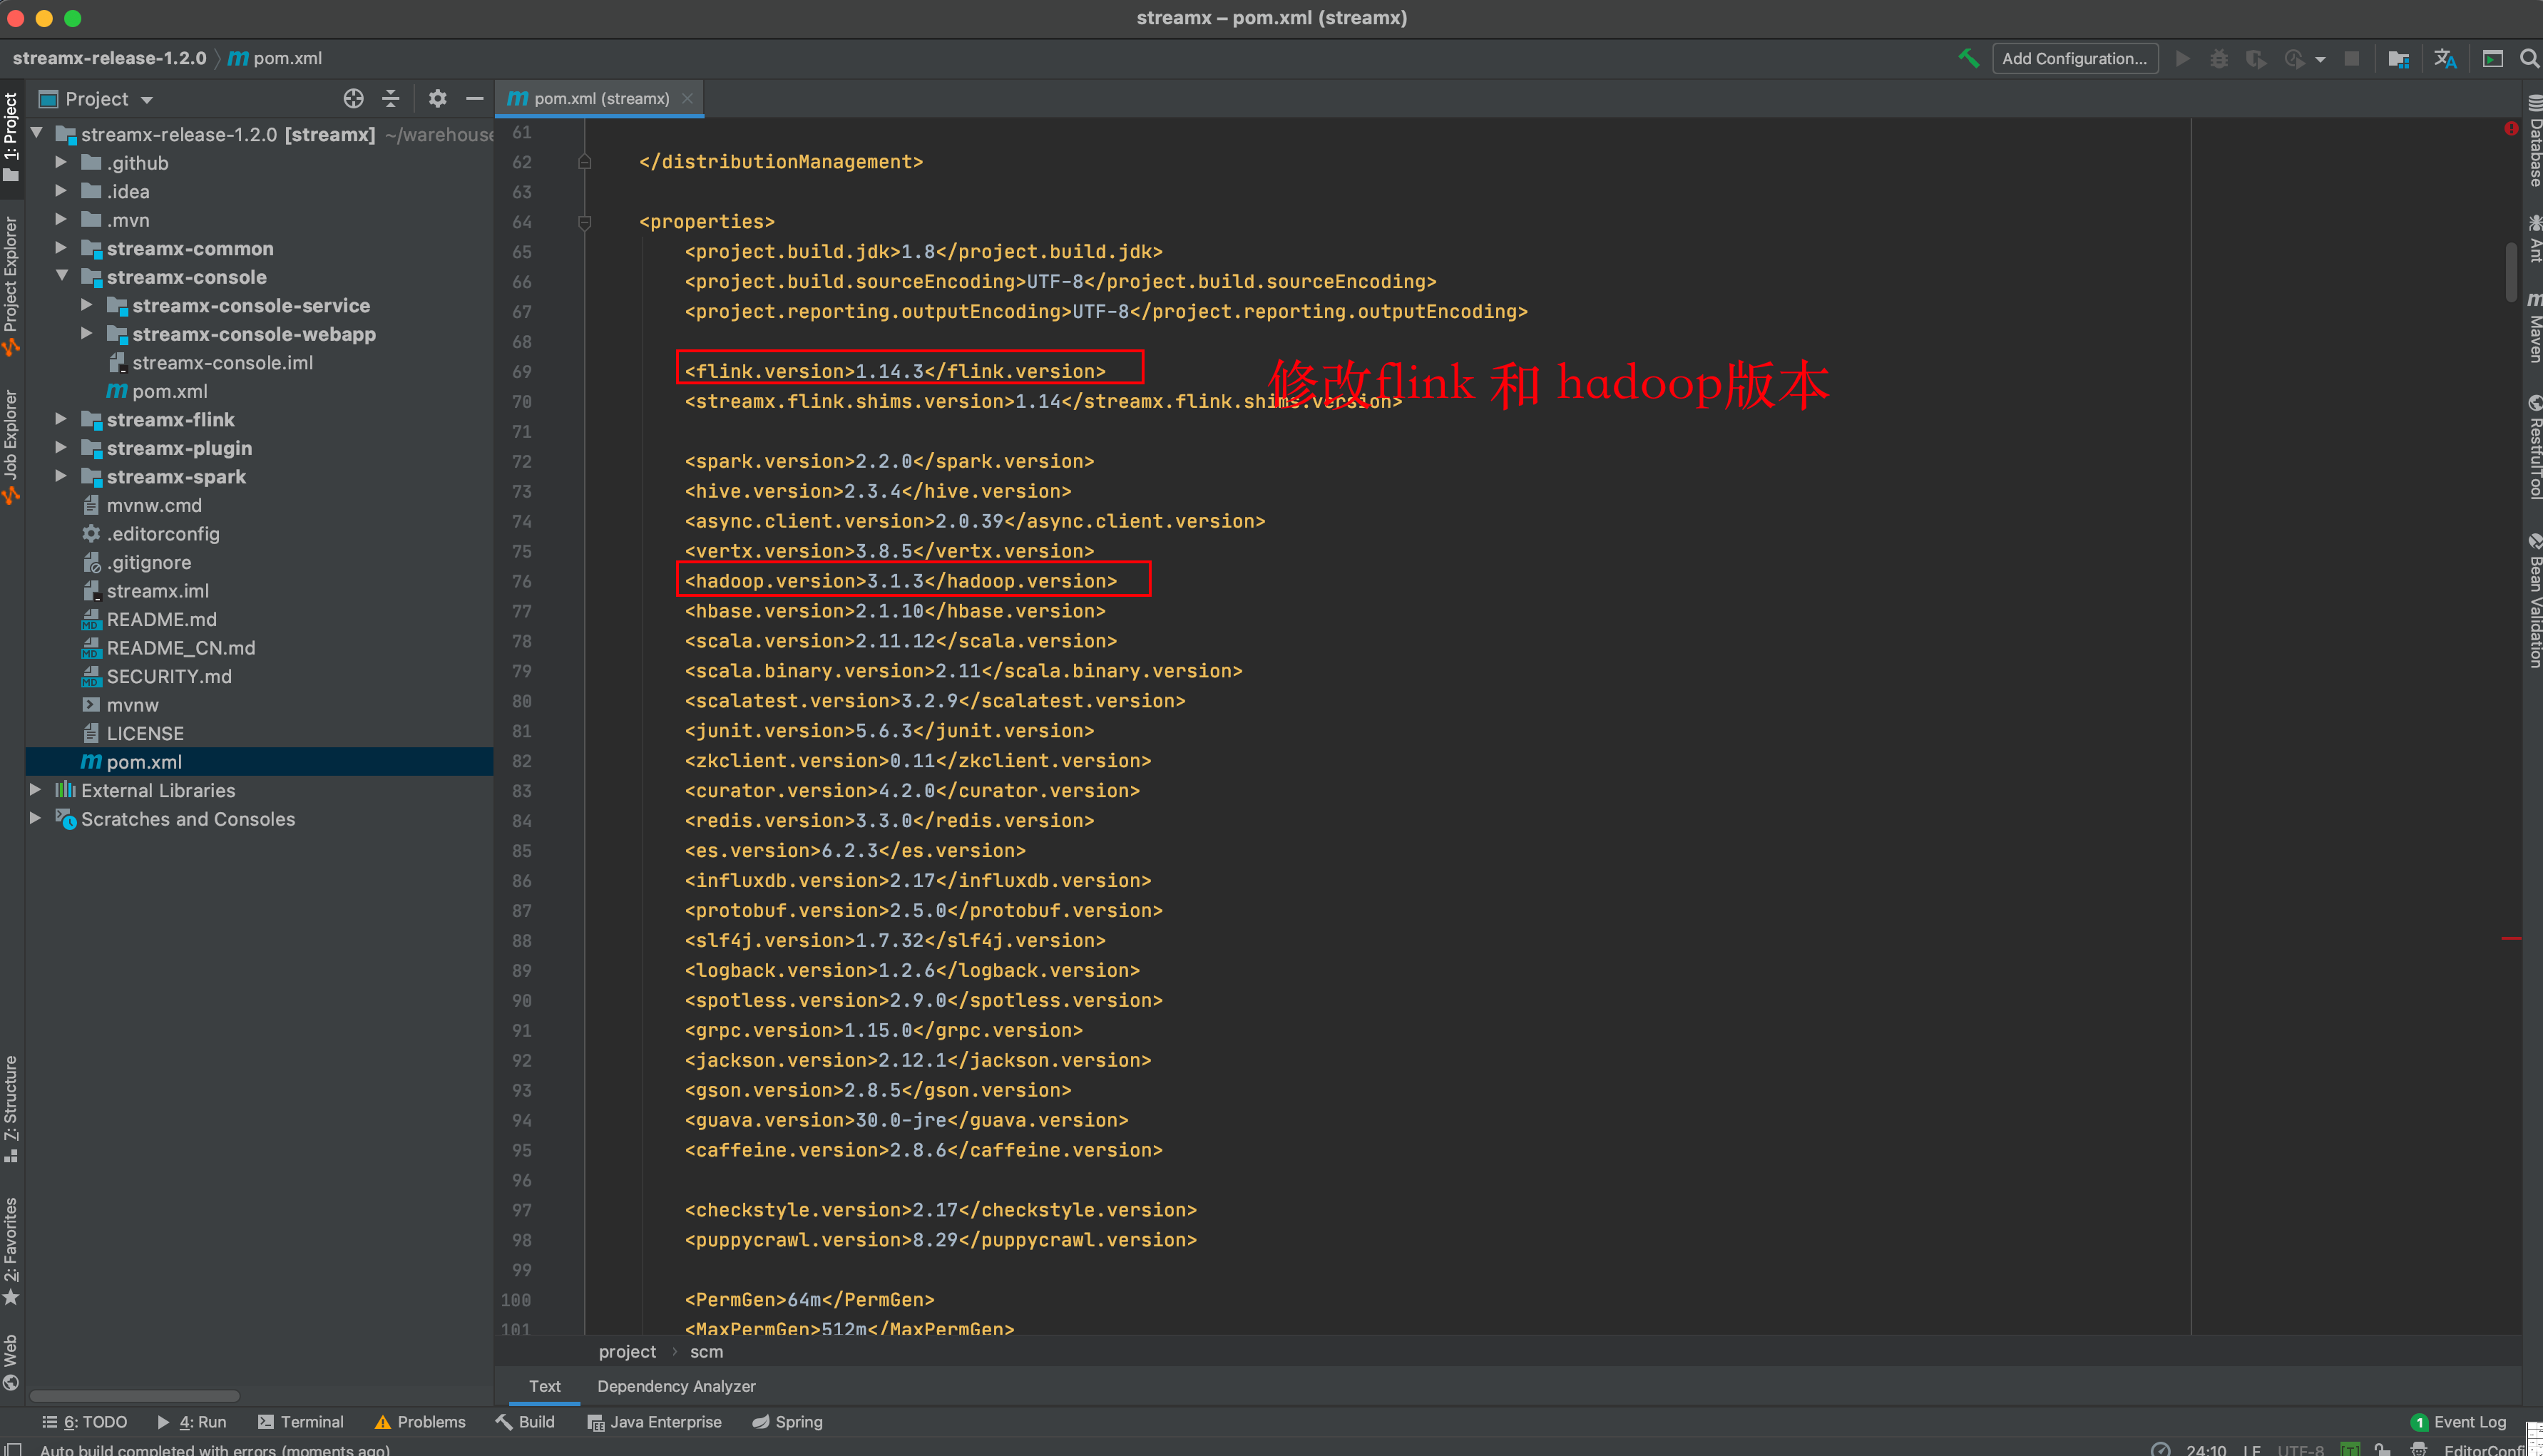Collapse the streamx-release-1.2.0 root node
Viewport: 2543px width, 1456px height.
[x=37, y=133]
